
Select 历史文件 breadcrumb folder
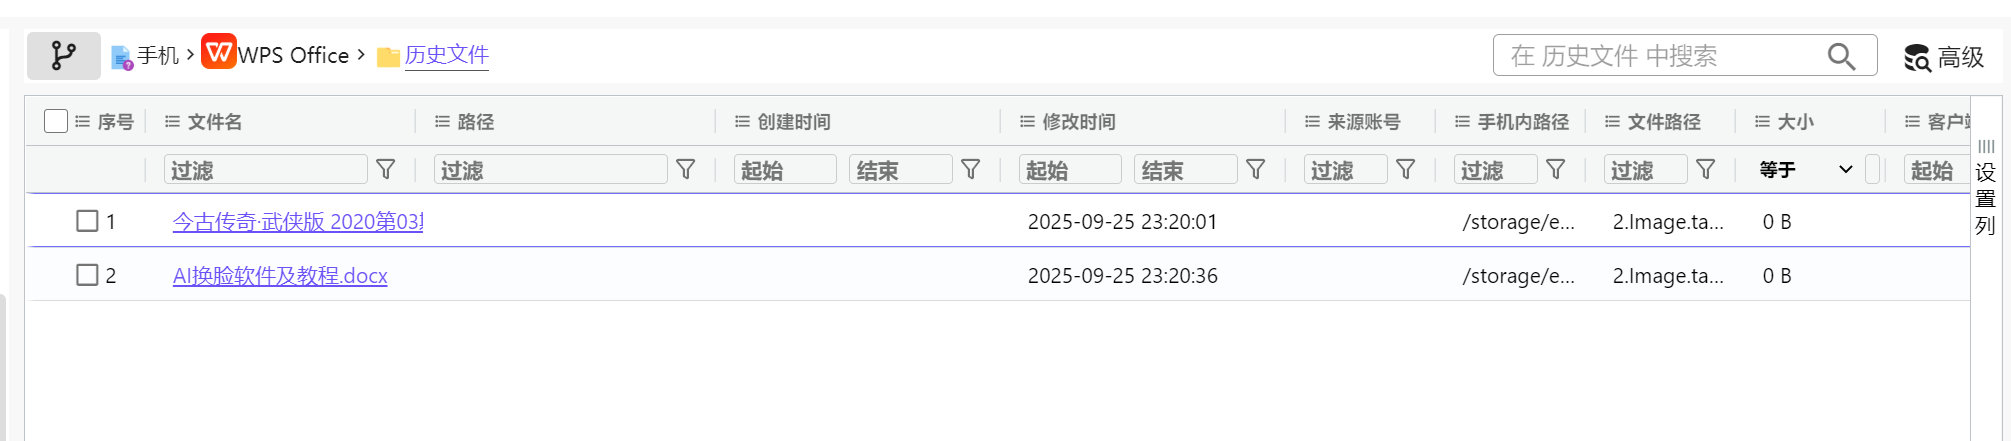[x=446, y=55]
